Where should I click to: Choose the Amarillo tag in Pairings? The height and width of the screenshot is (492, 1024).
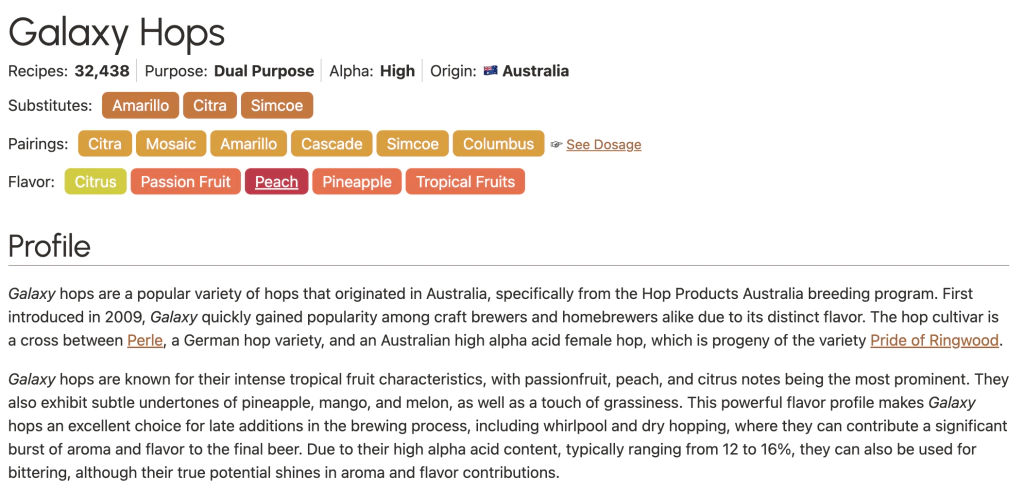(x=249, y=144)
